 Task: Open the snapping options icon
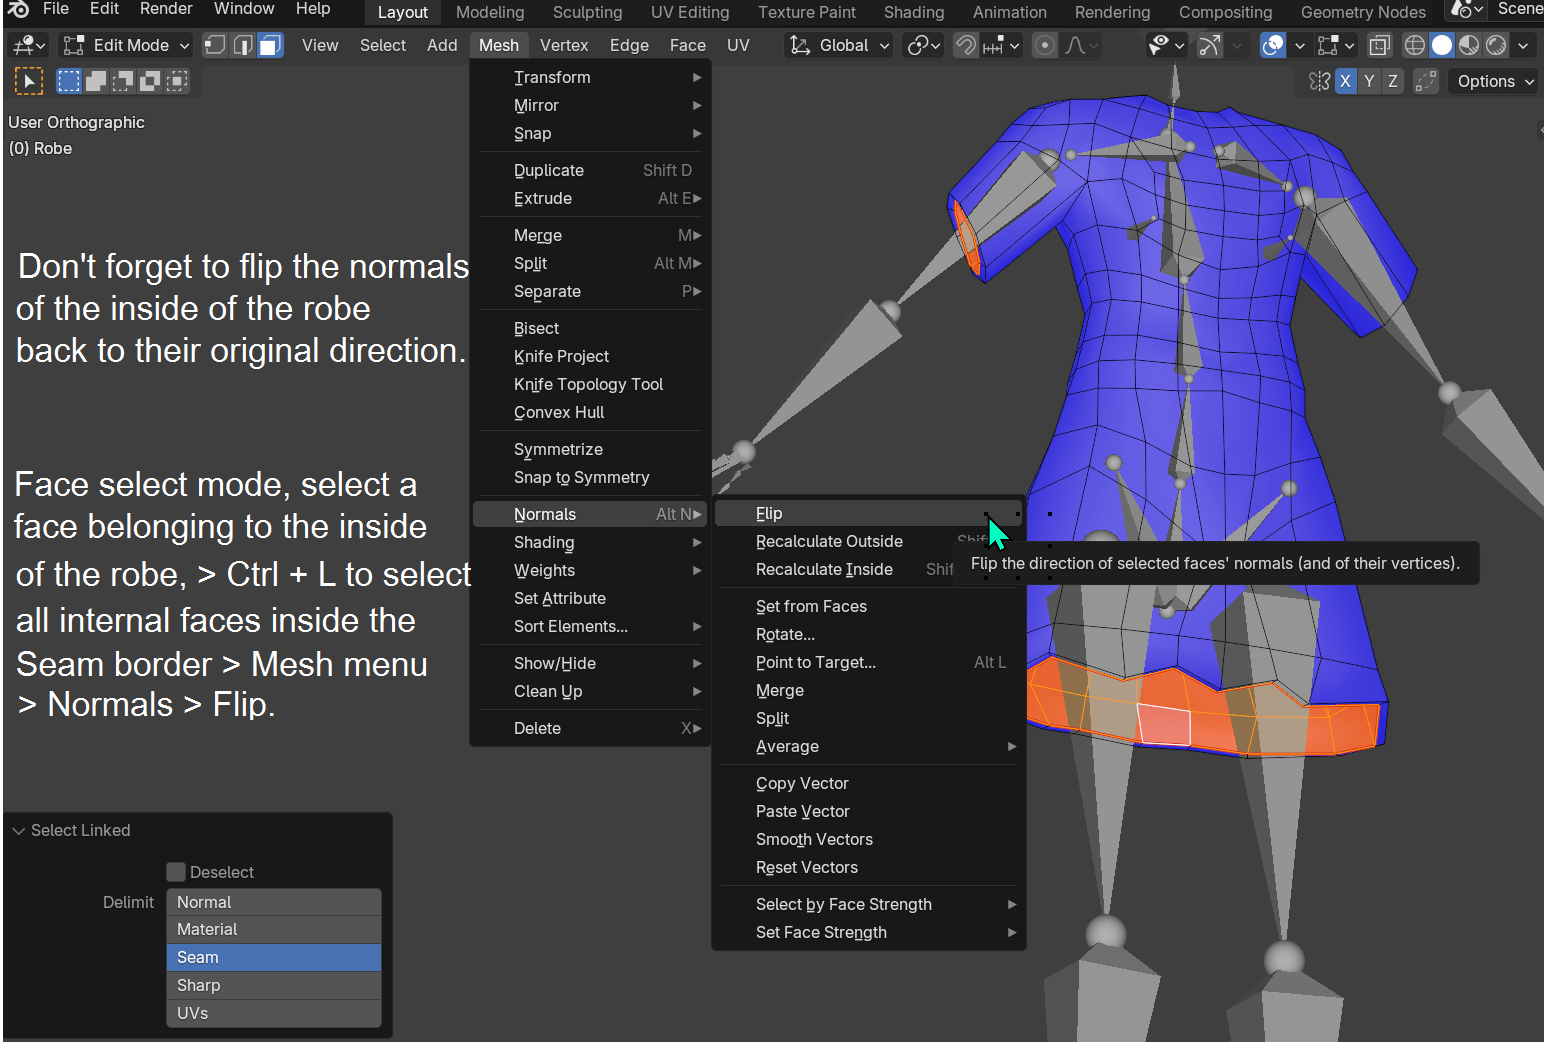pyautogui.click(x=1001, y=45)
